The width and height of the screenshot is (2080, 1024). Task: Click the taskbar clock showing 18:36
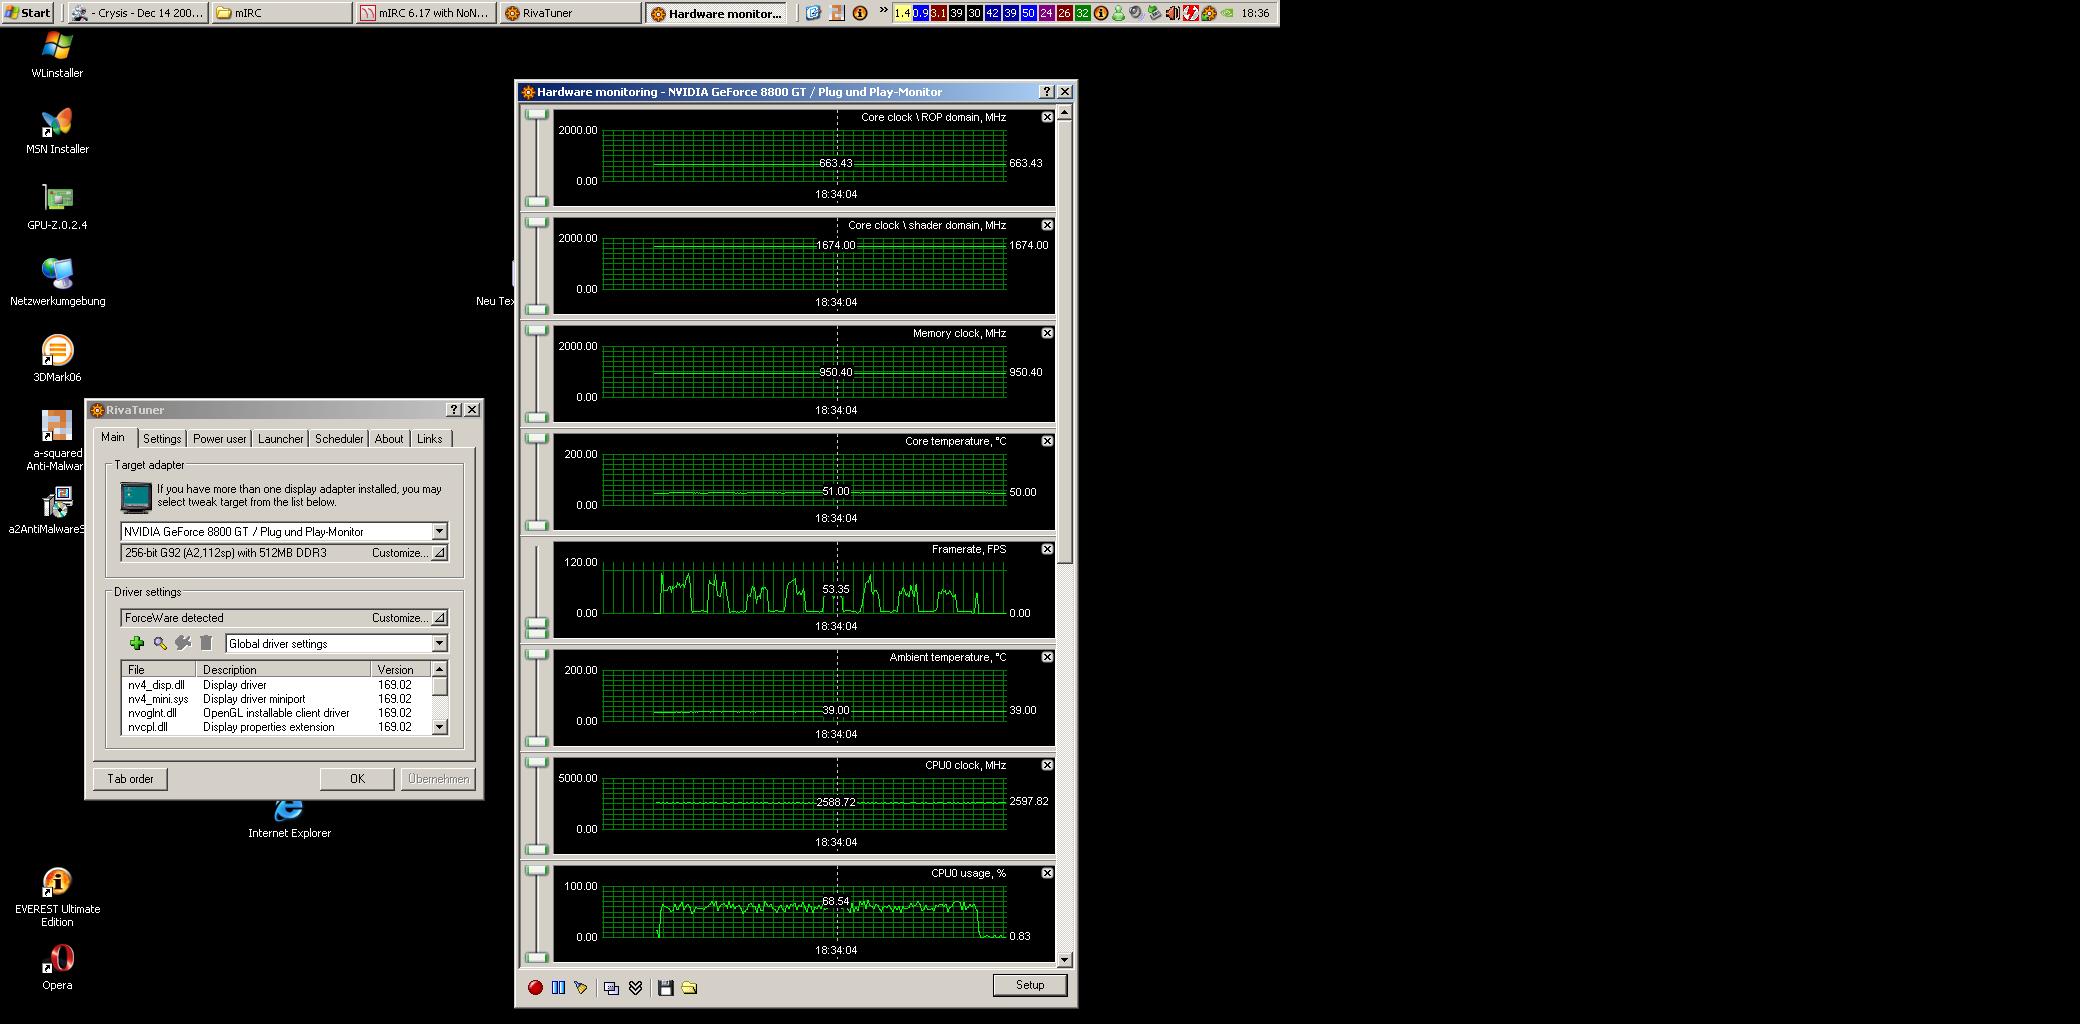[1255, 13]
